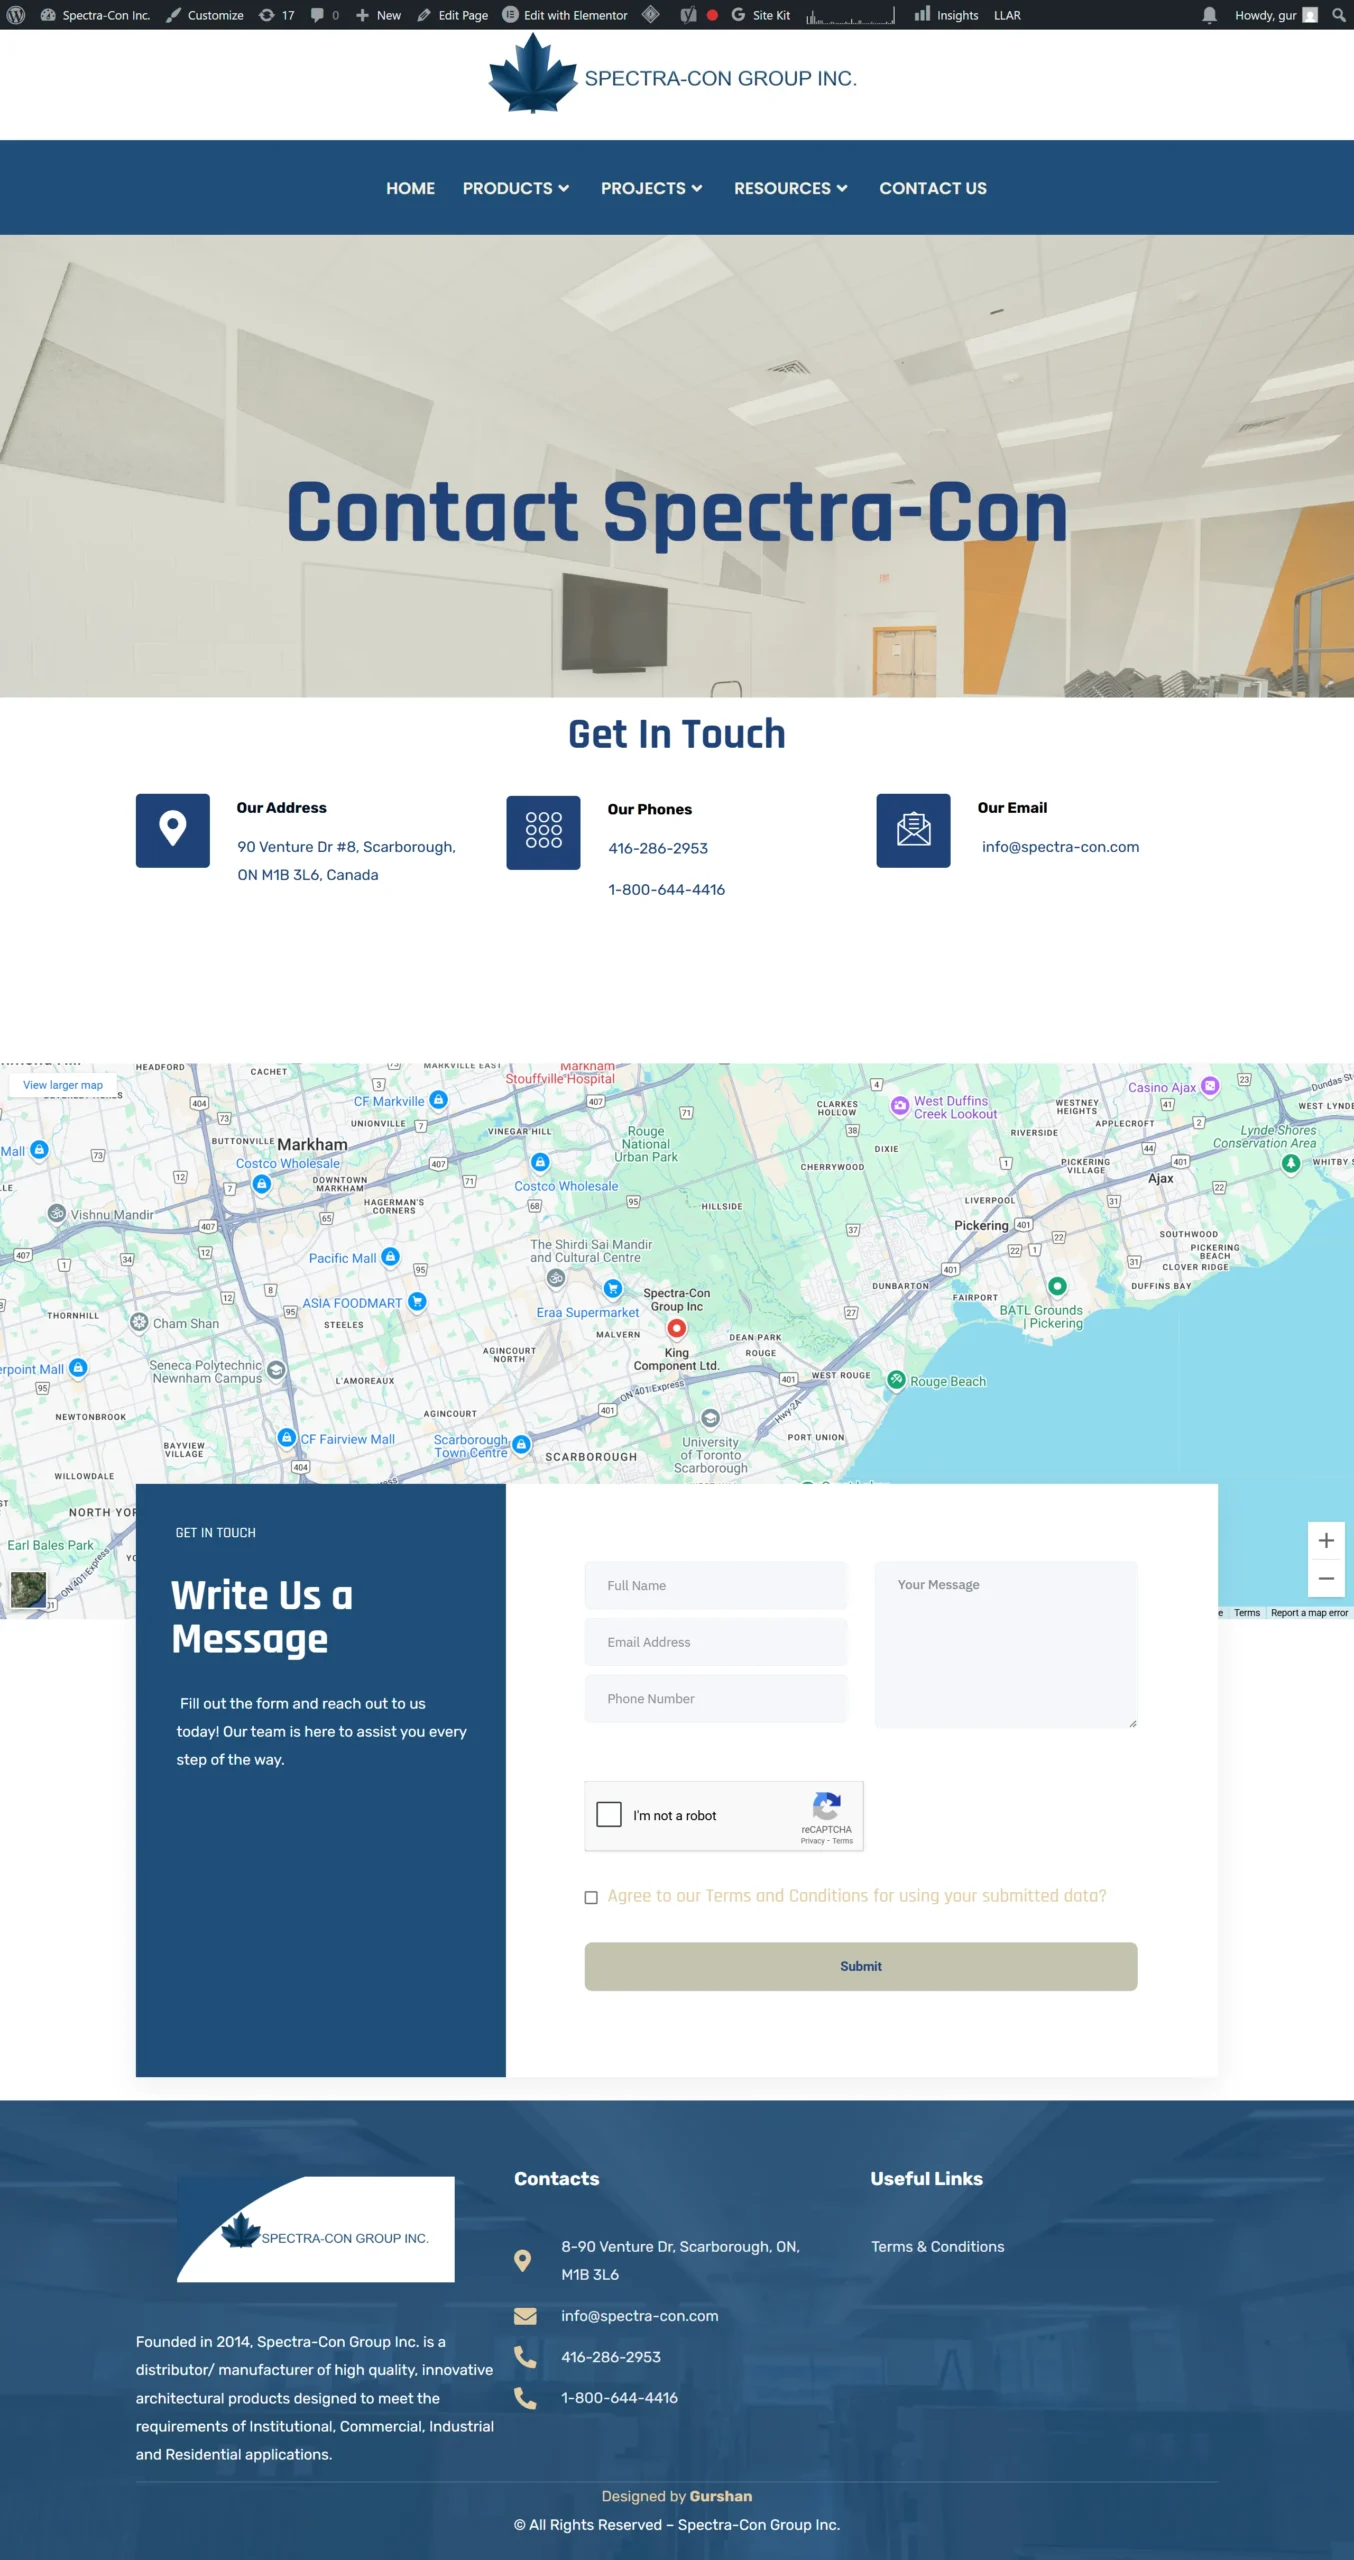Check the I'm not a robot box
Viewport: 1354px width, 2560px height.
point(609,1814)
